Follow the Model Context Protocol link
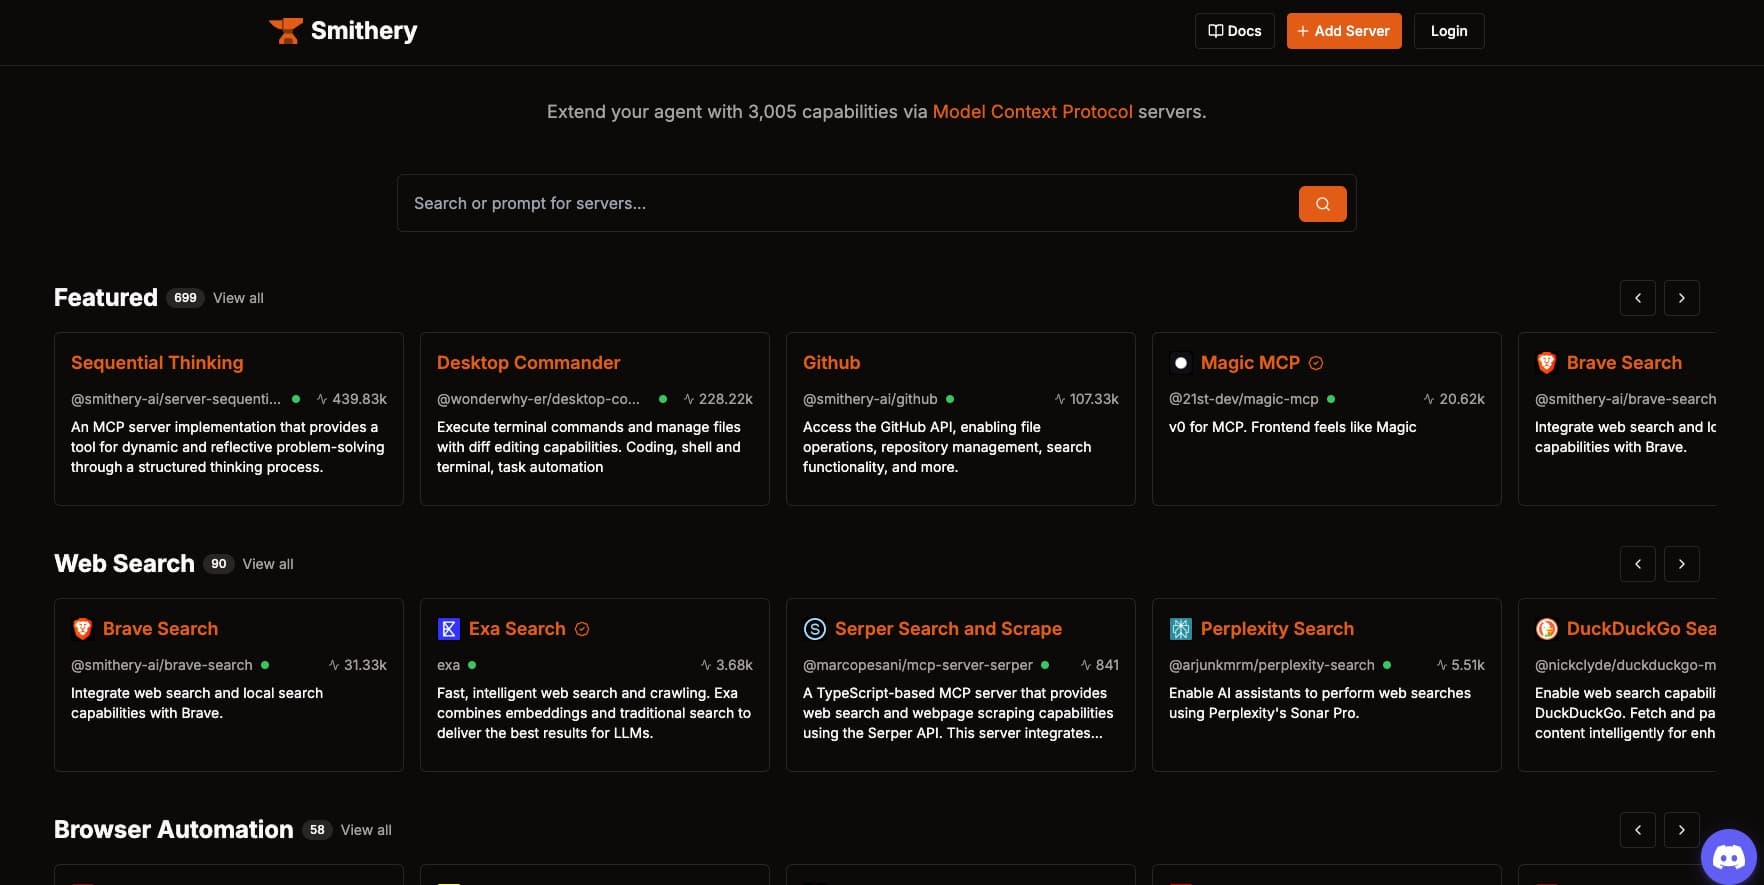This screenshot has height=885, width=1764. (1033, 112)
